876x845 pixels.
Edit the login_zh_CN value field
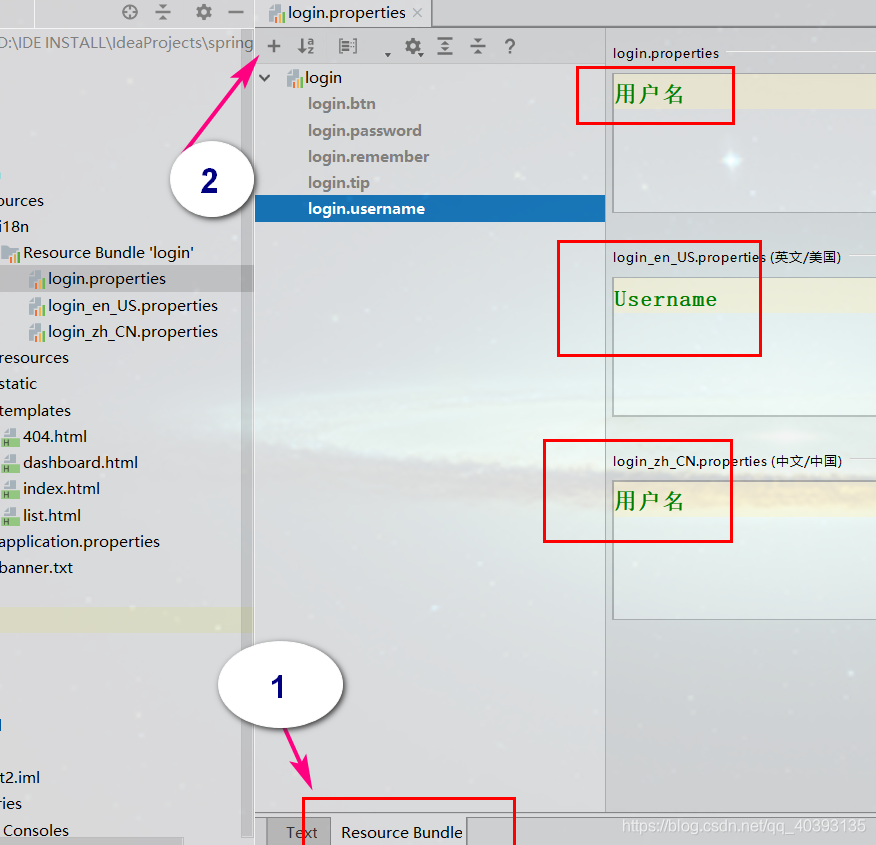[x=744, y=550]
